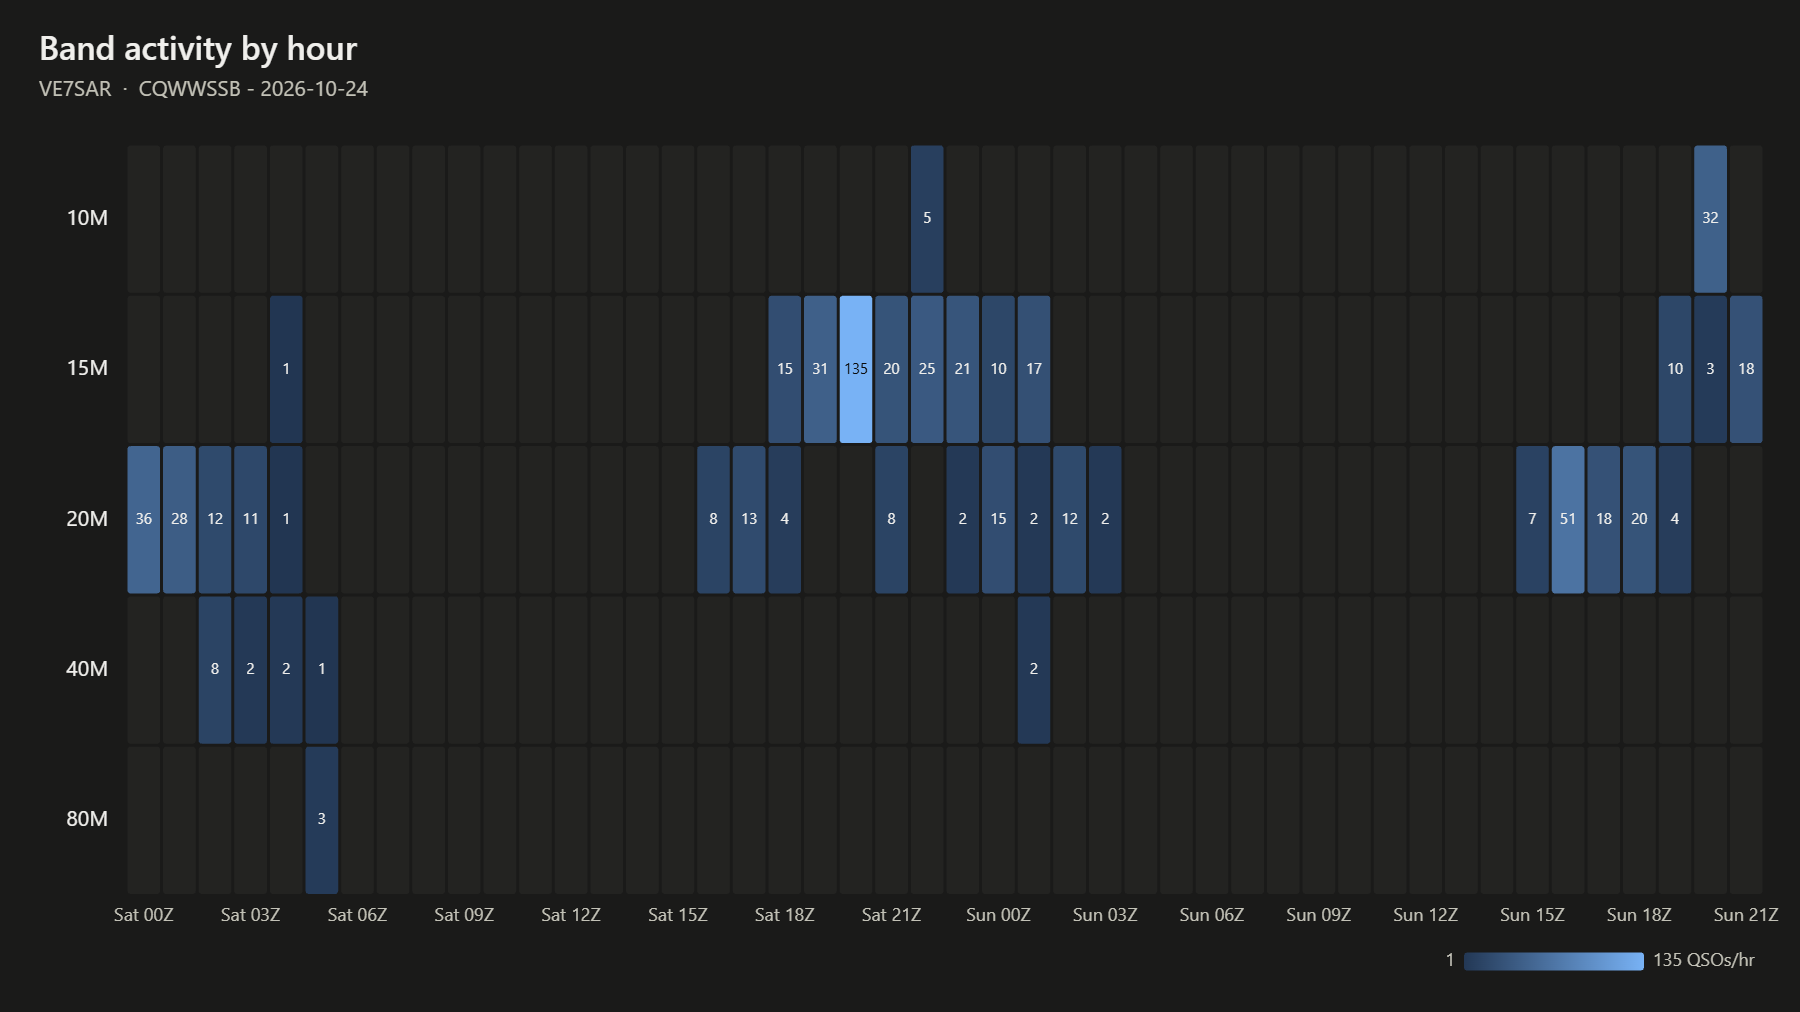Click the 15M band label
The width and height of the screenshot is (1800, 1012).
87,368
